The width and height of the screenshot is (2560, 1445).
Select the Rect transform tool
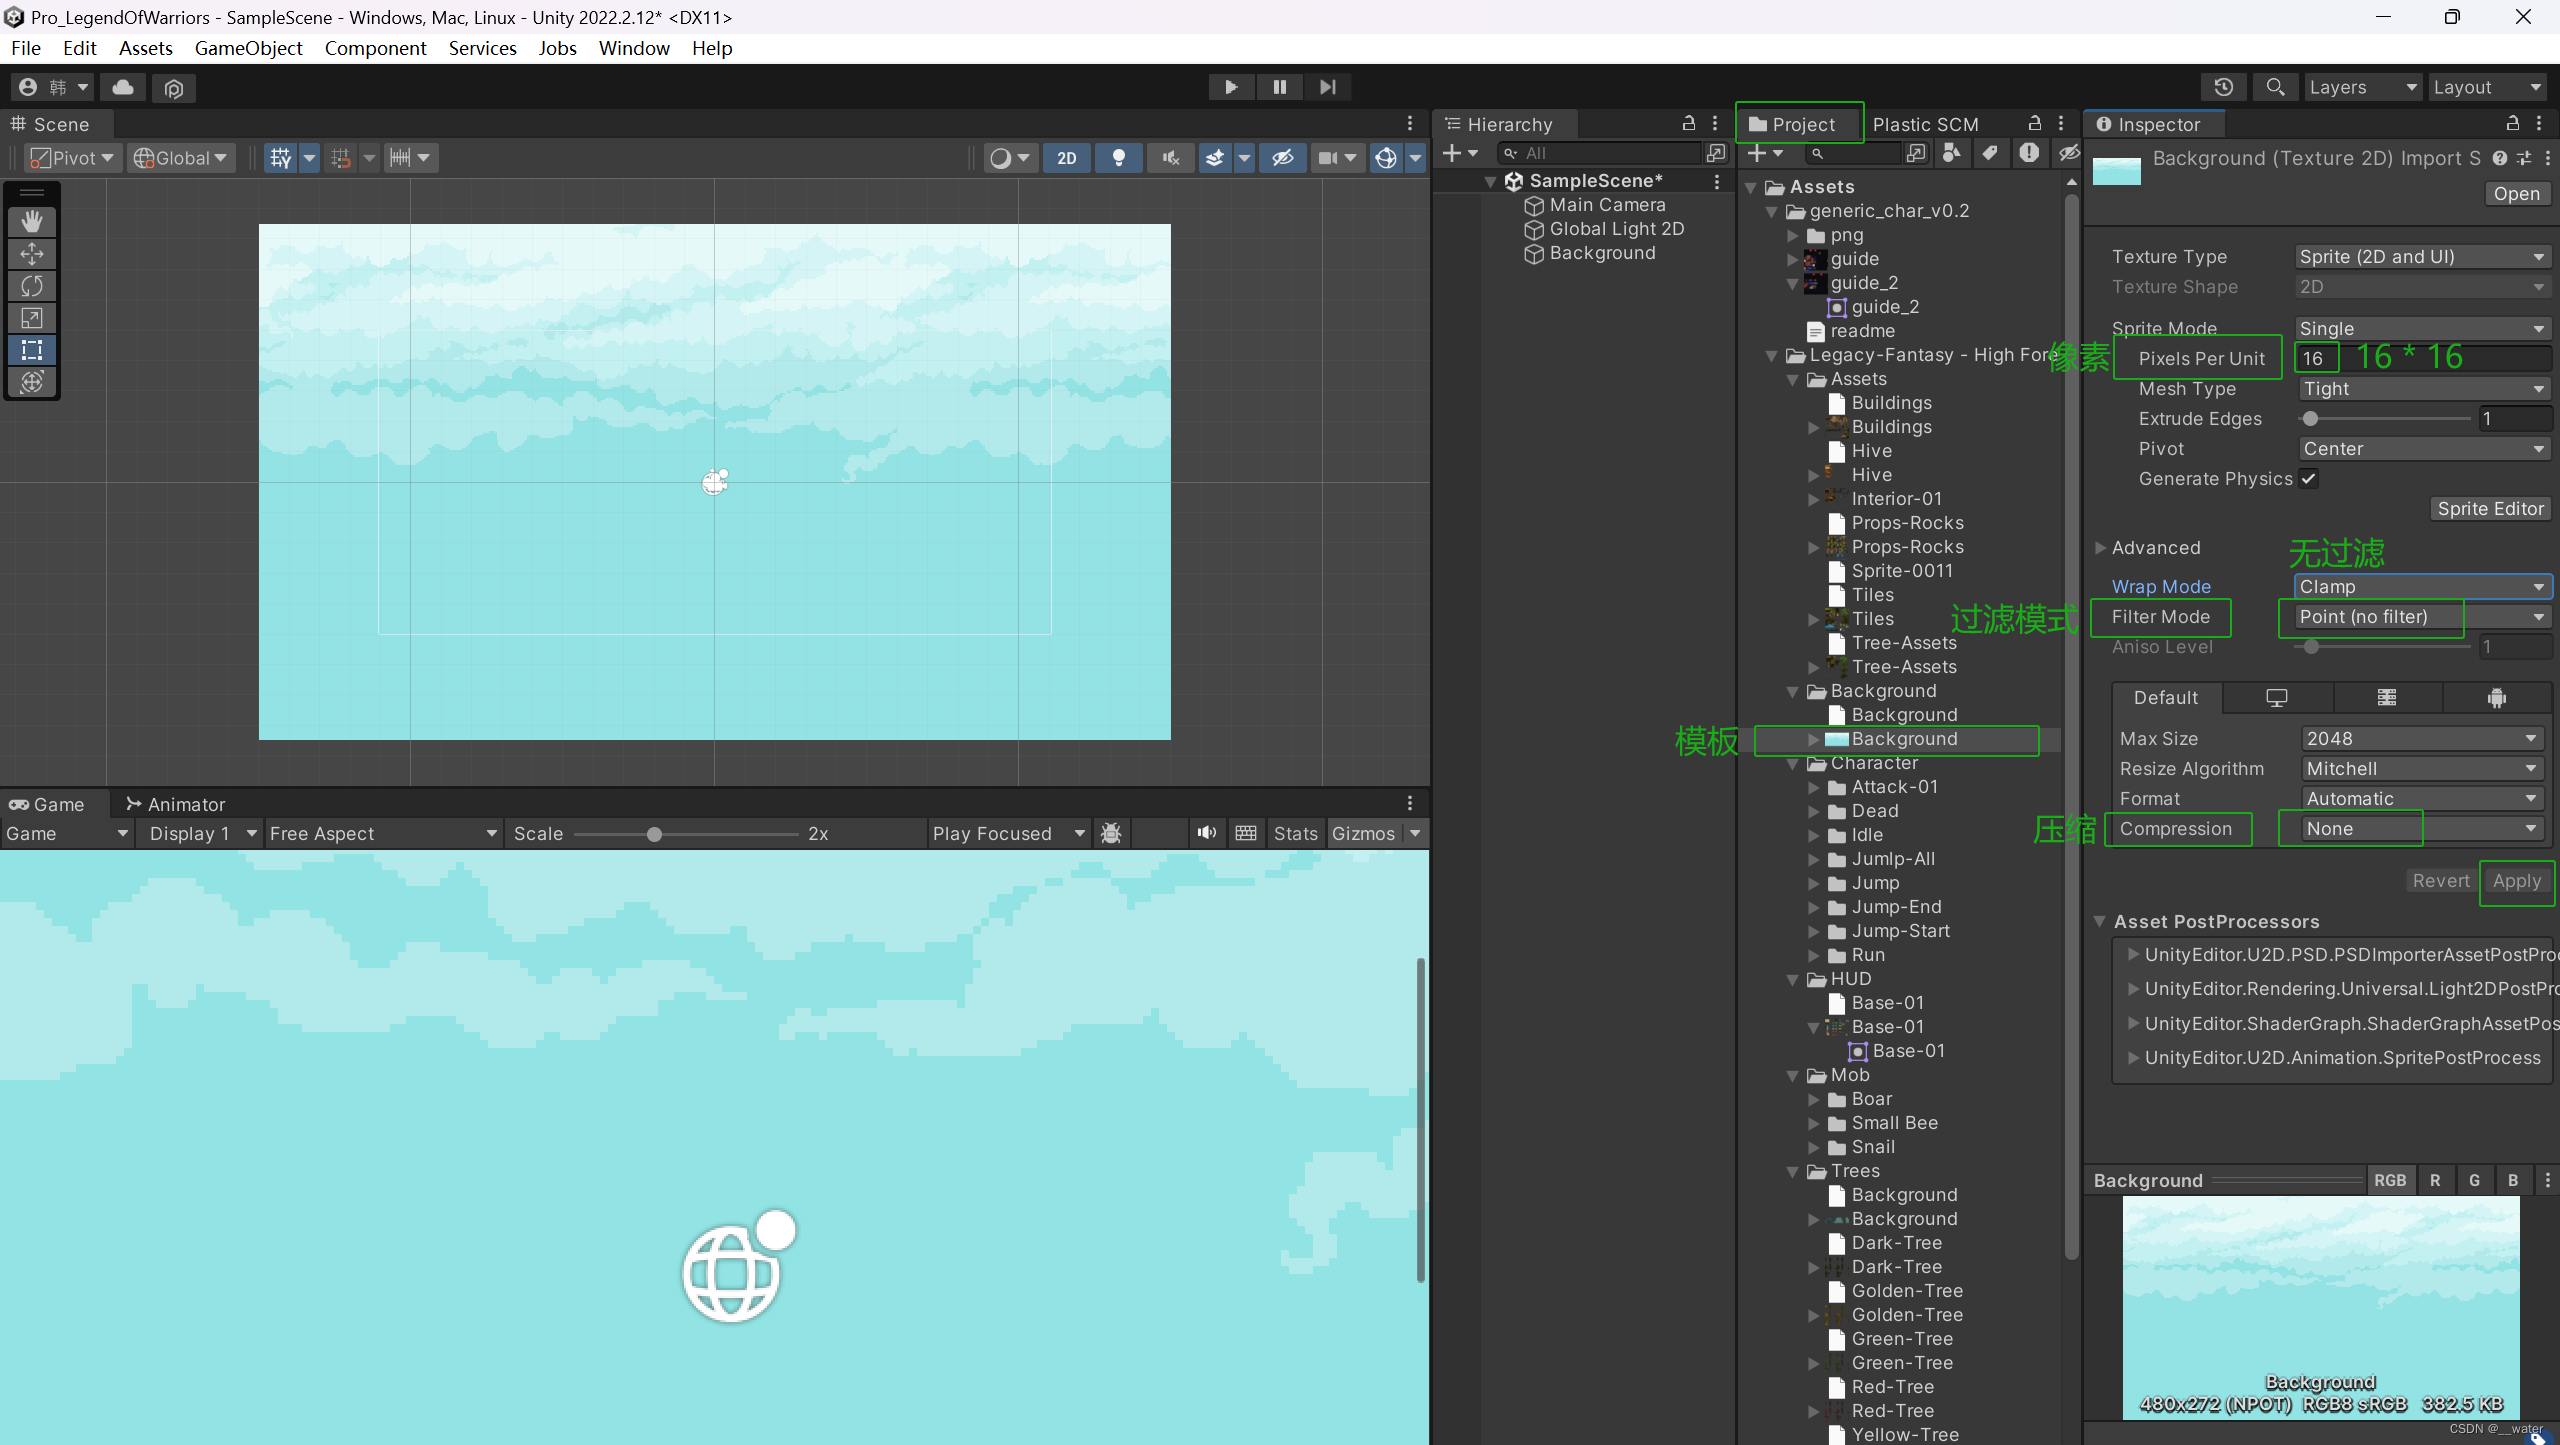pyautogui.click(x=32, y=350)
